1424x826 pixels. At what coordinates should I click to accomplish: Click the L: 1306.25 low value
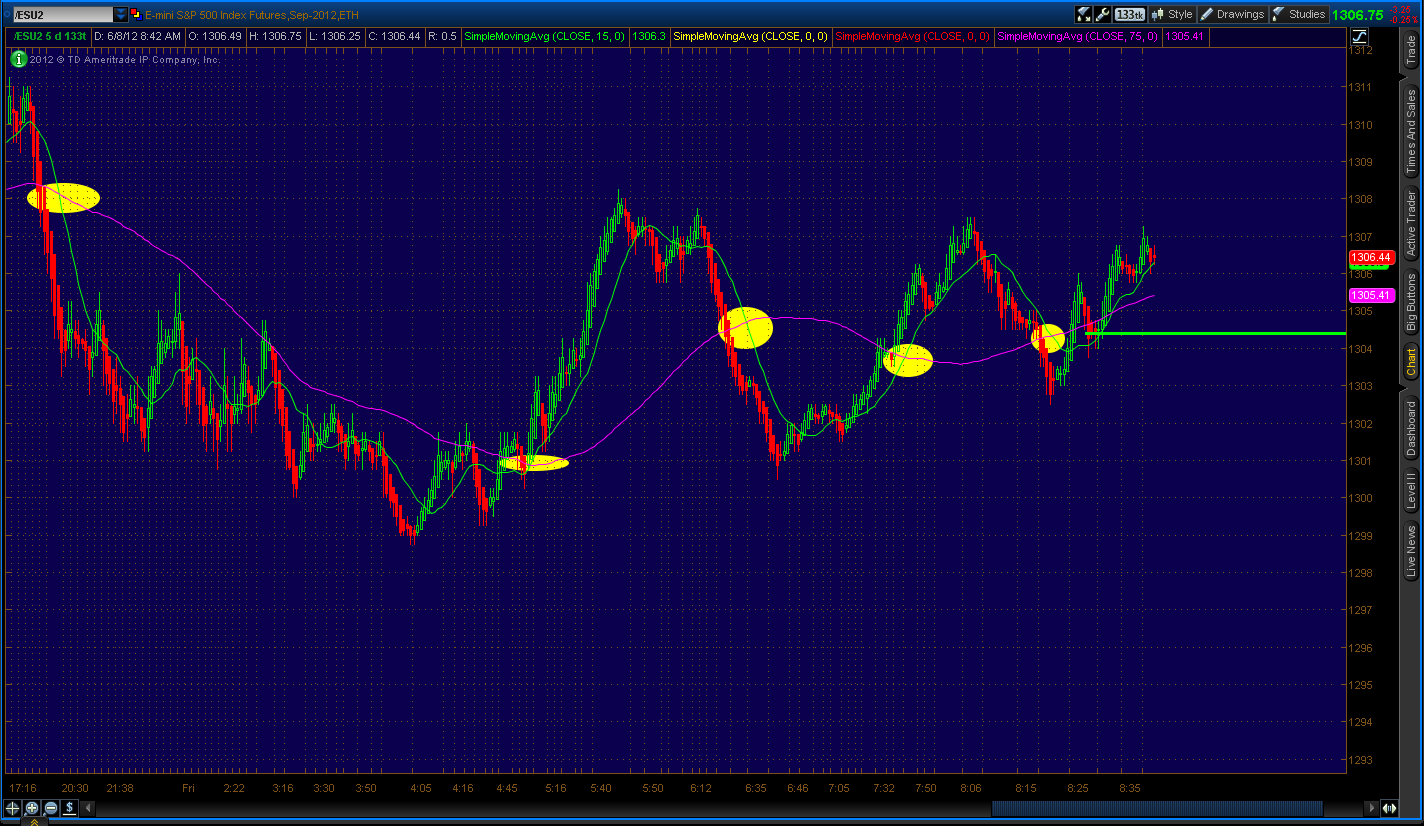(334, 36)
